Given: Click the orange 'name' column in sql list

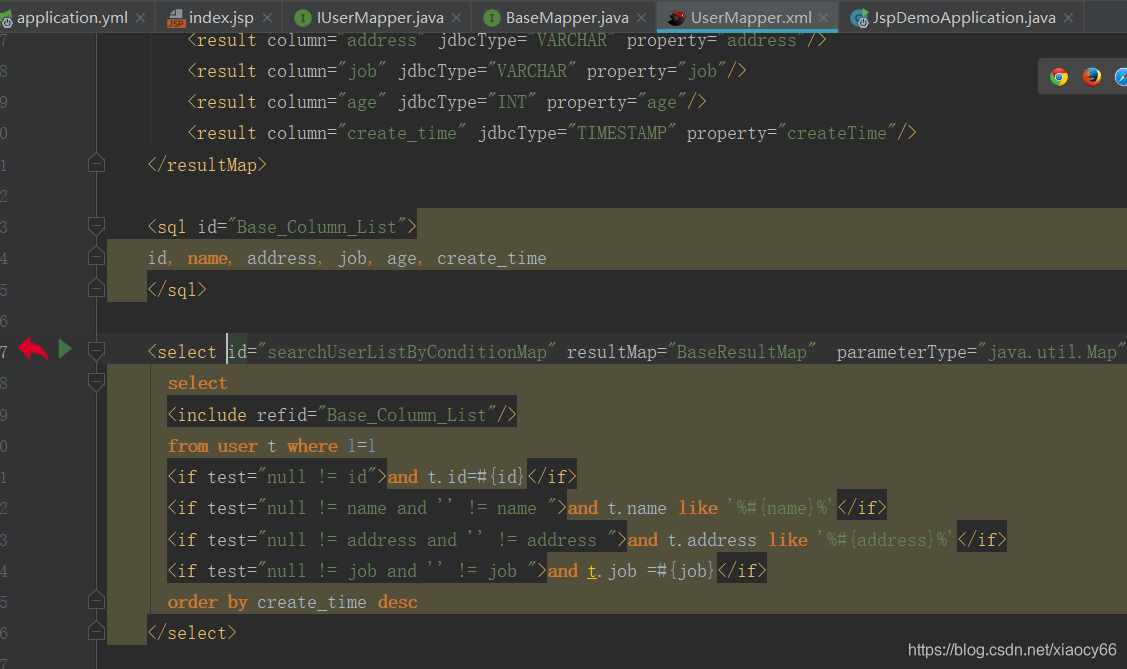Looking at the screenshot, I should click(208, 258).
